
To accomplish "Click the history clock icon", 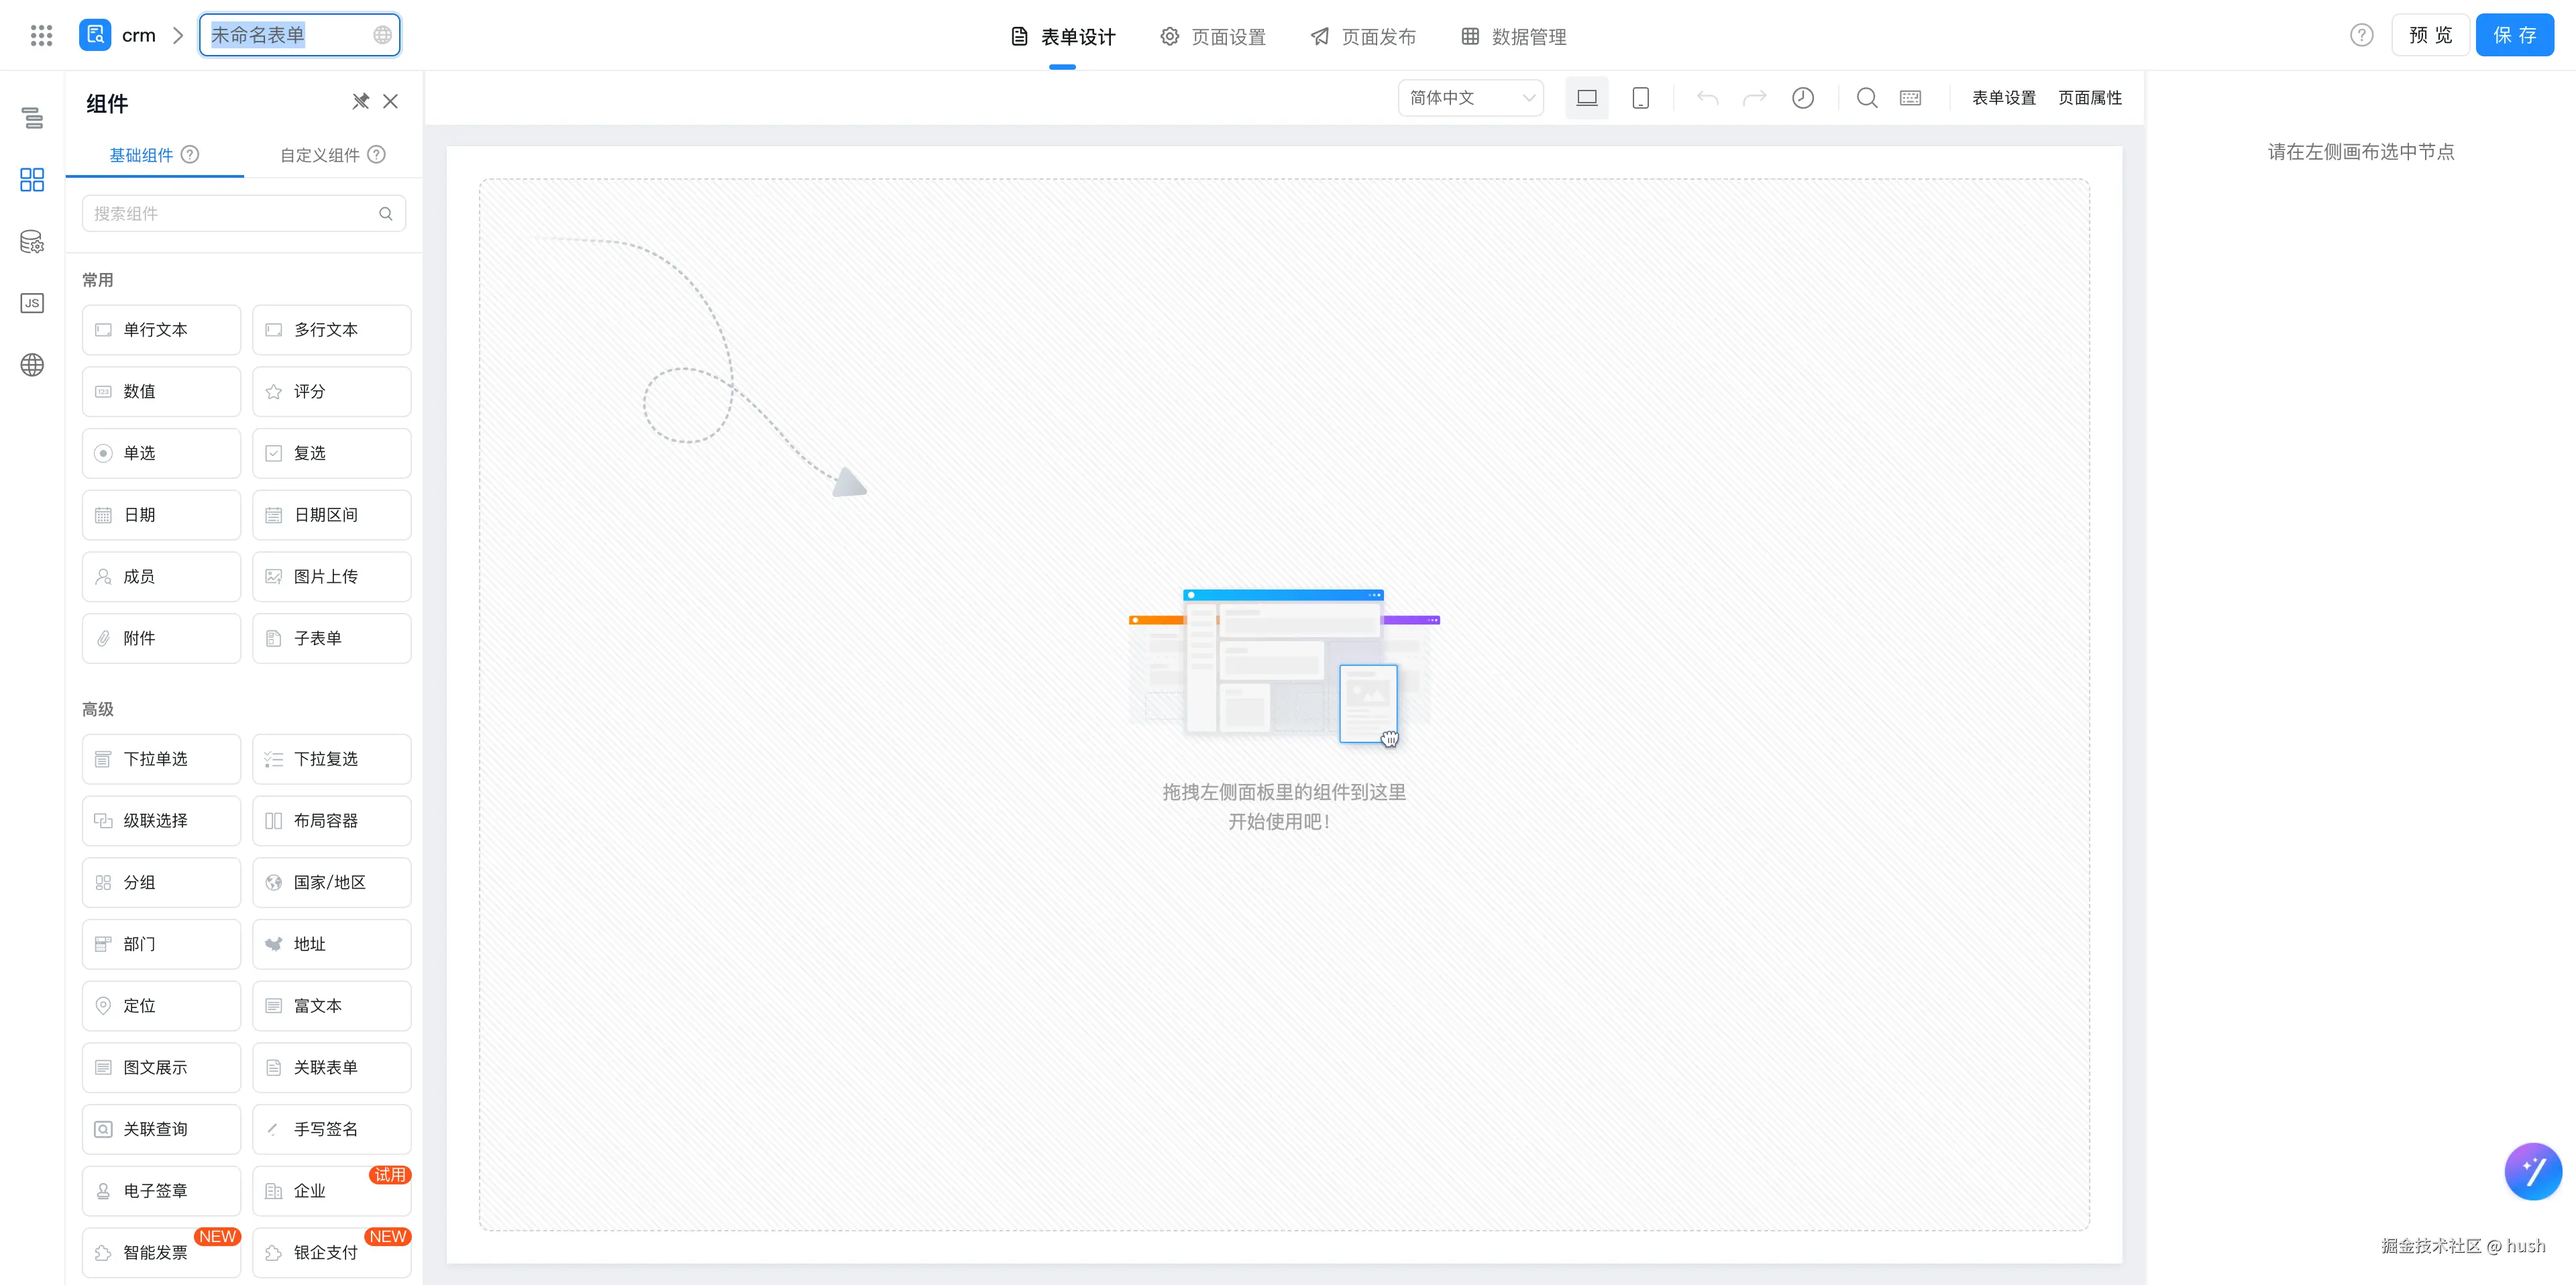I will pos(1802,98).
